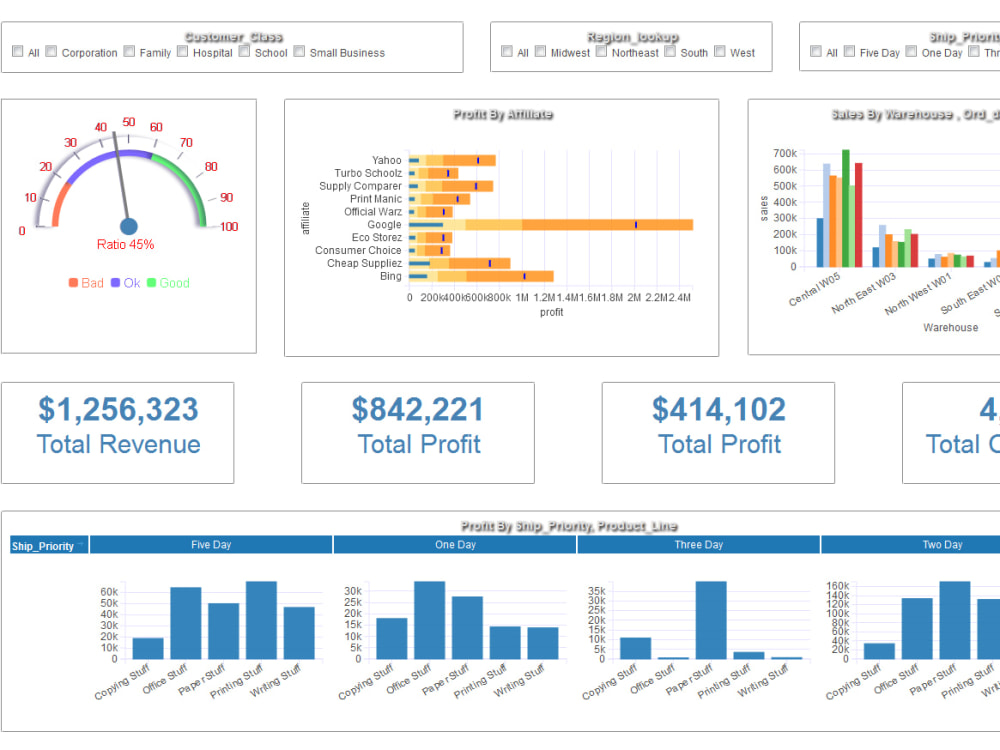The height and width of the screenshot is (750, 1000).
Task: Enable the Five Day ship priority checkbox
Action: pos(849,51)
